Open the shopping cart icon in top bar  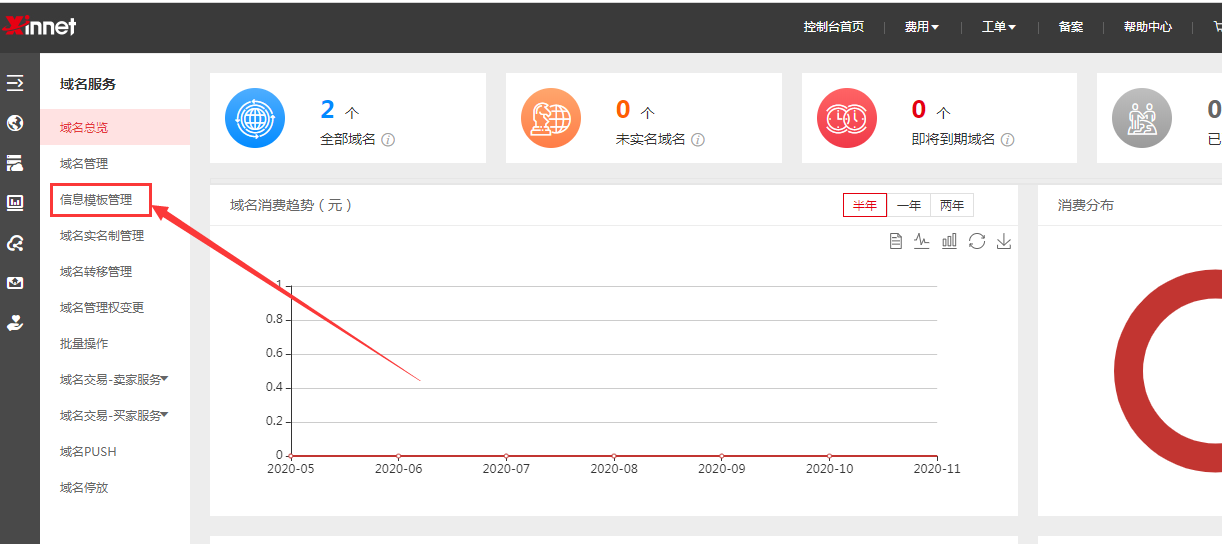coord(1217,27)
